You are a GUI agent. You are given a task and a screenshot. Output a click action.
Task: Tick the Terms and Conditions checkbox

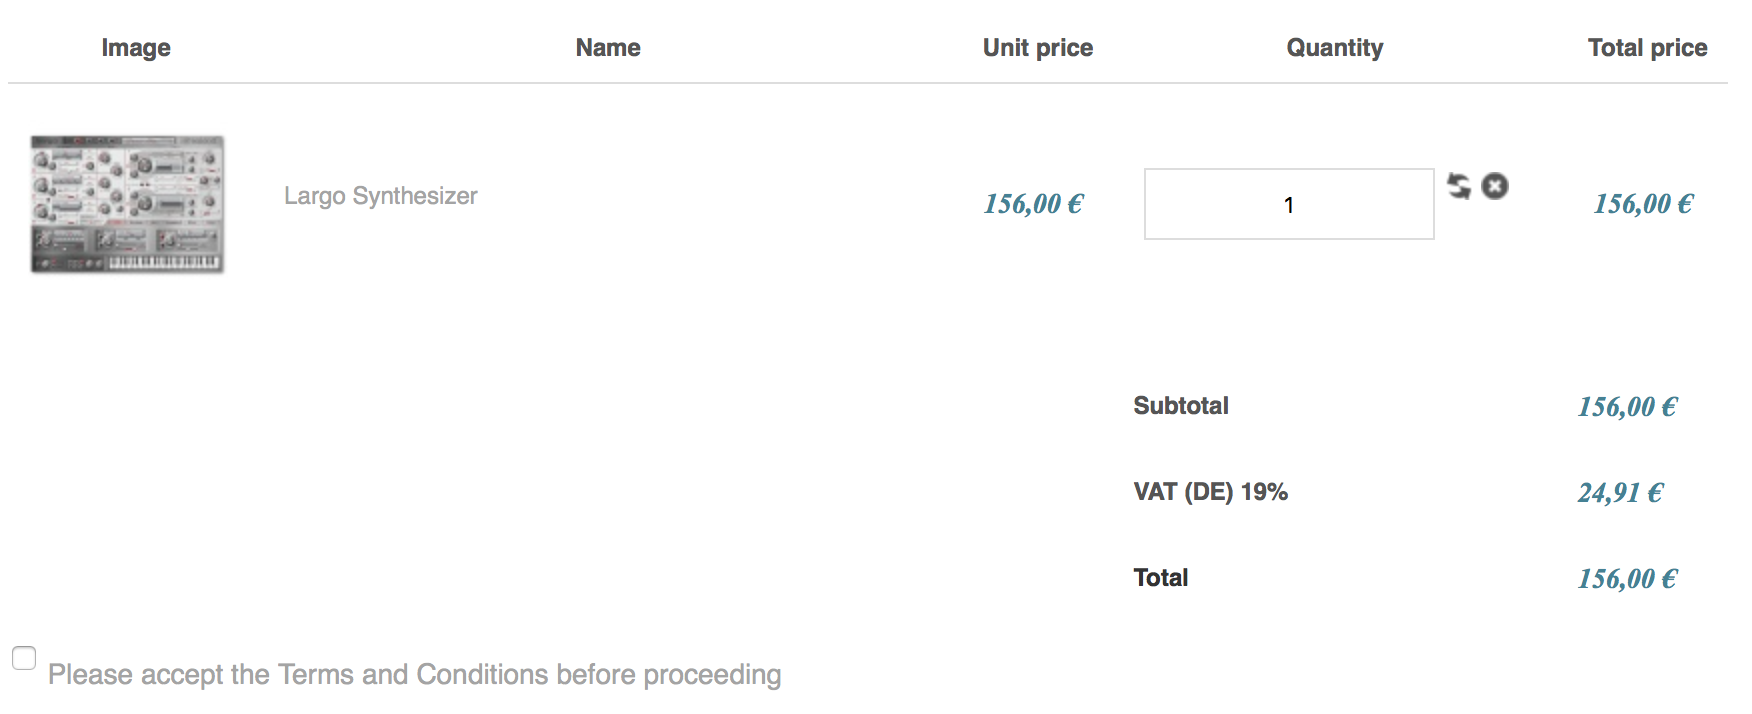(24, 658)
